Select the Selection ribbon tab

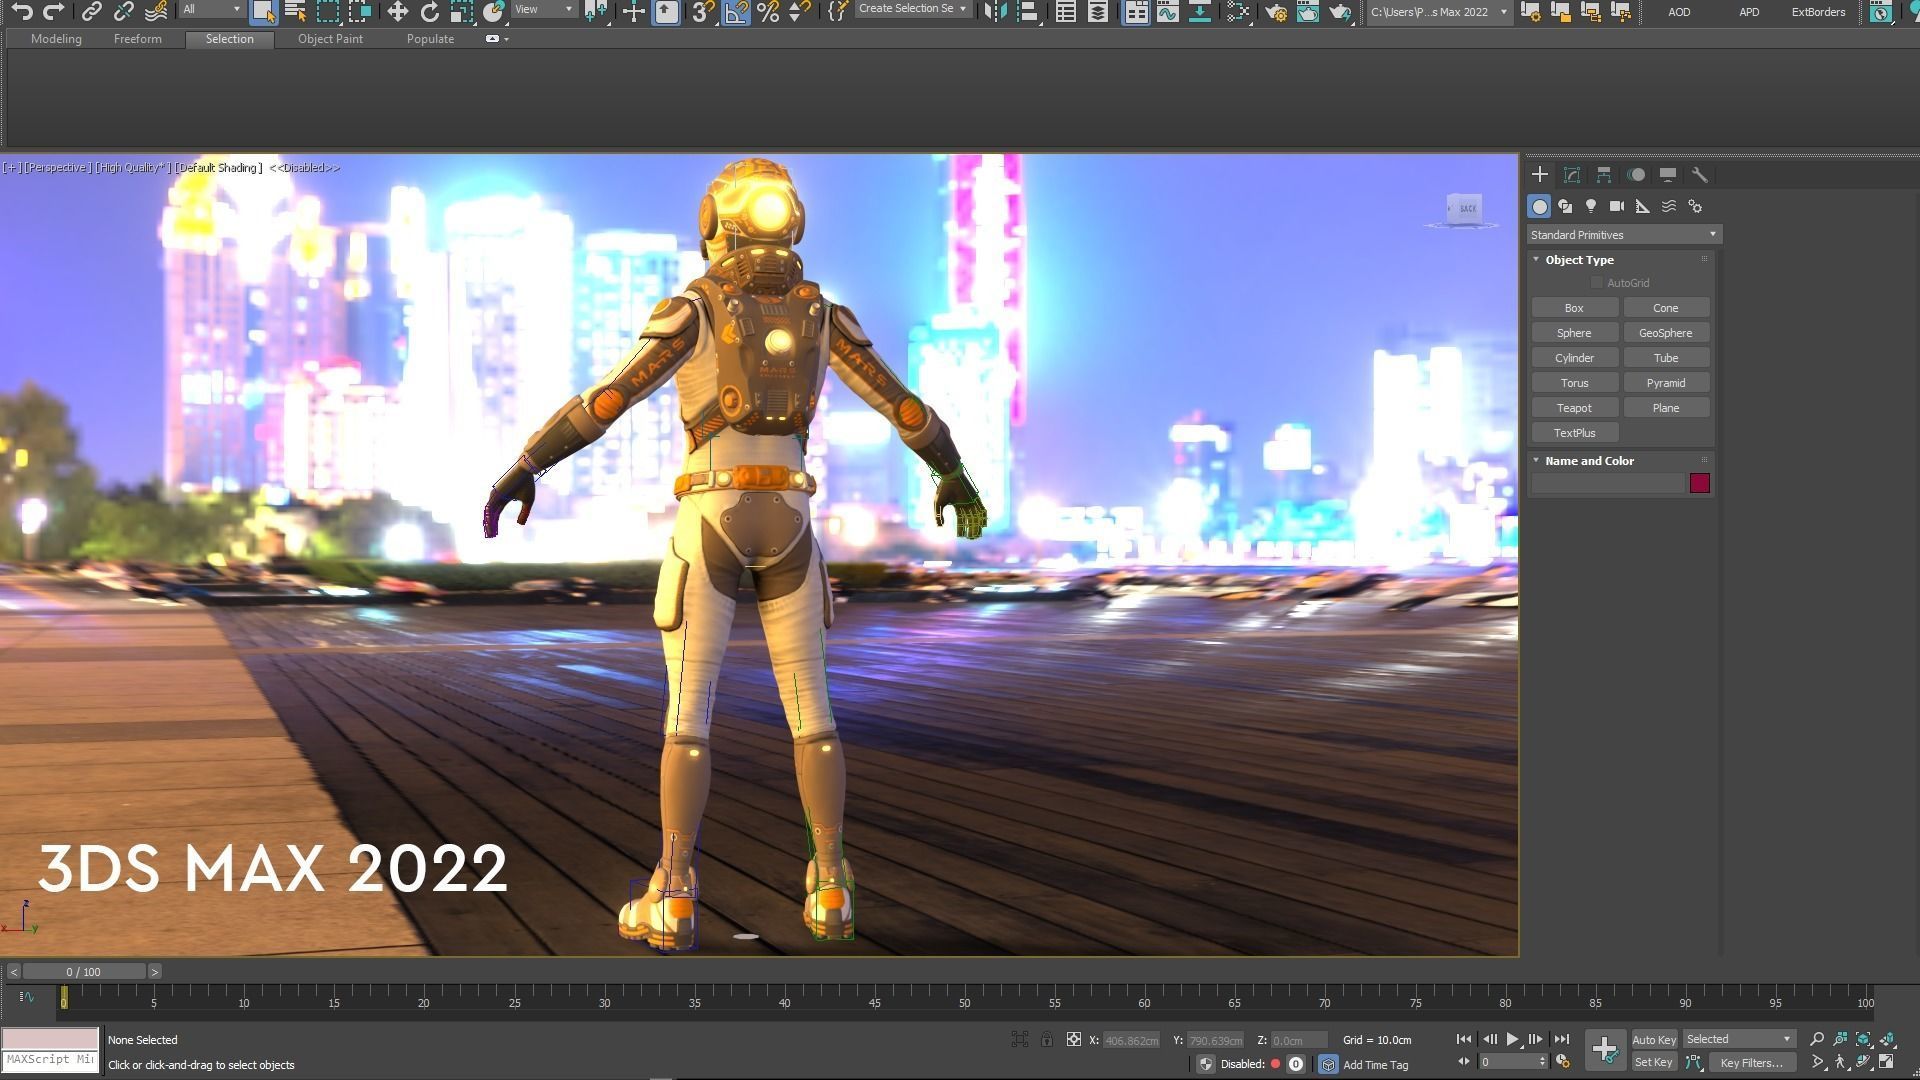[230, 39]
